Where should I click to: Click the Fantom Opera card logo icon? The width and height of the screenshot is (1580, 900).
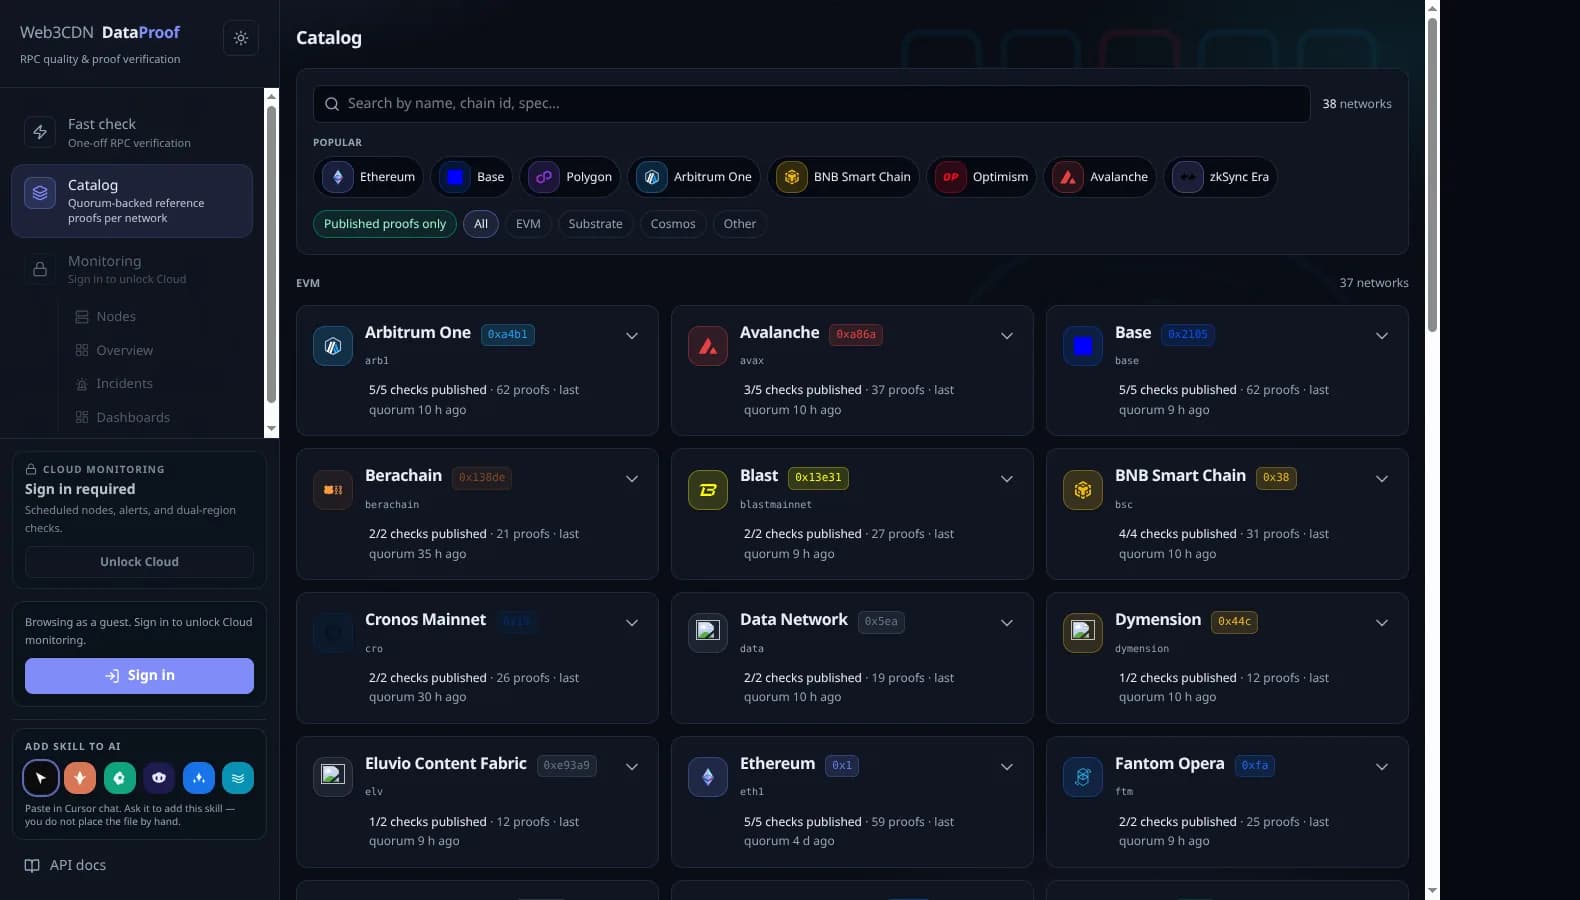(x=1083, y=777)
